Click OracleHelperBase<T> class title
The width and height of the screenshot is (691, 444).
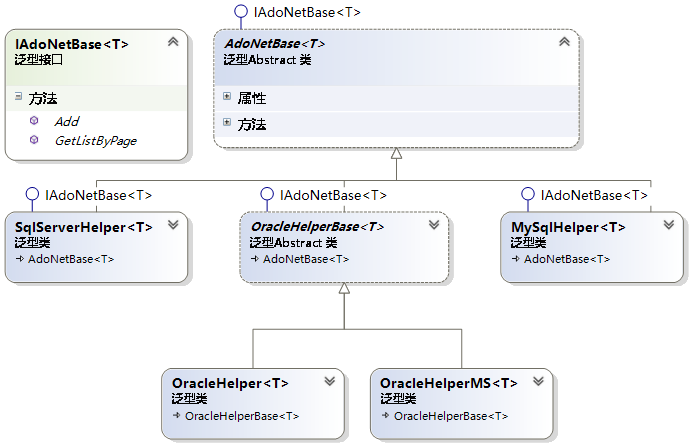tap(317, 226)
